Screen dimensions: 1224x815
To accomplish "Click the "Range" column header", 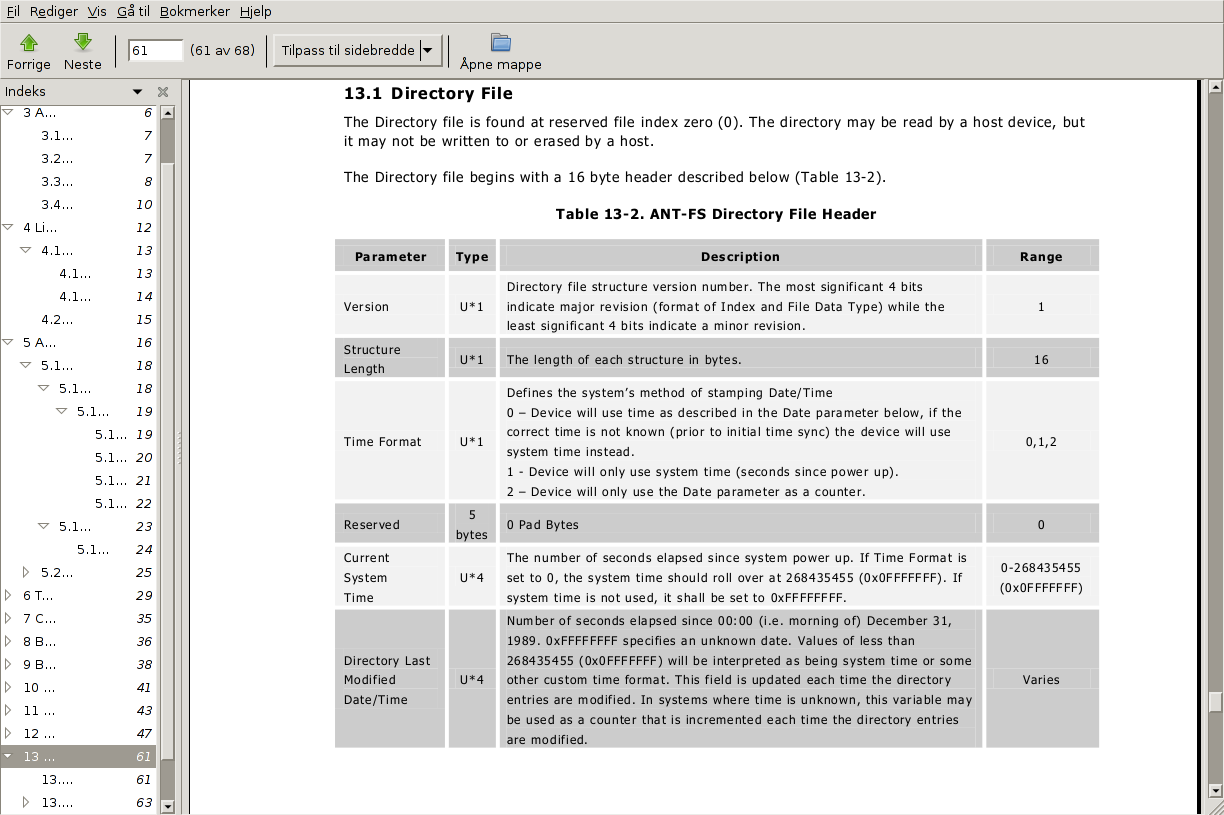I will click(1041, 256).
